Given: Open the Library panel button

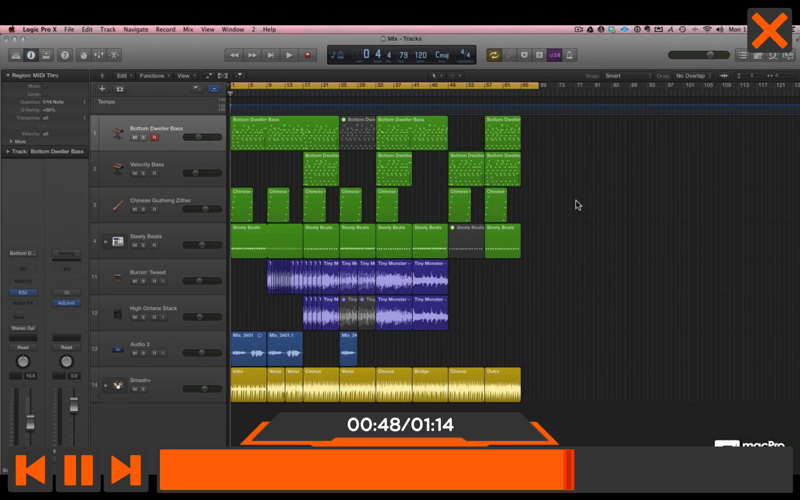Looking at the screenshot, I should [x=16, y=55].
